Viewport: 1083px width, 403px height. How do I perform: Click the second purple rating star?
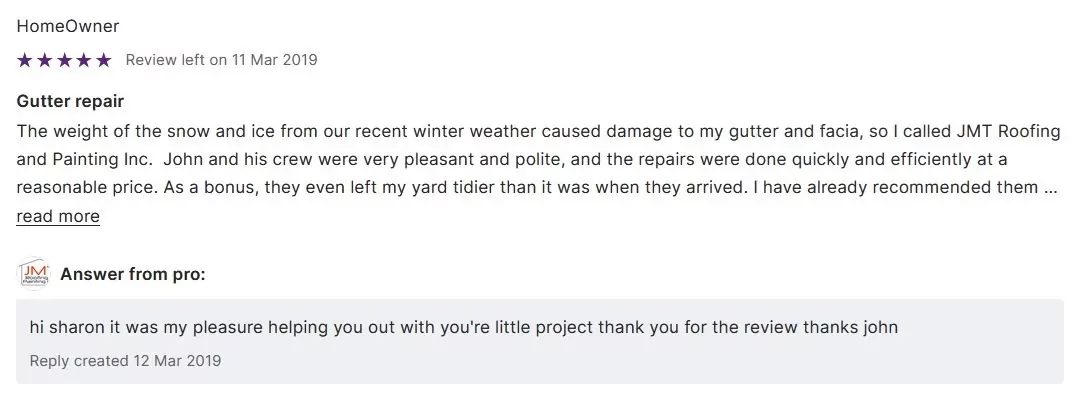point(44,60)
